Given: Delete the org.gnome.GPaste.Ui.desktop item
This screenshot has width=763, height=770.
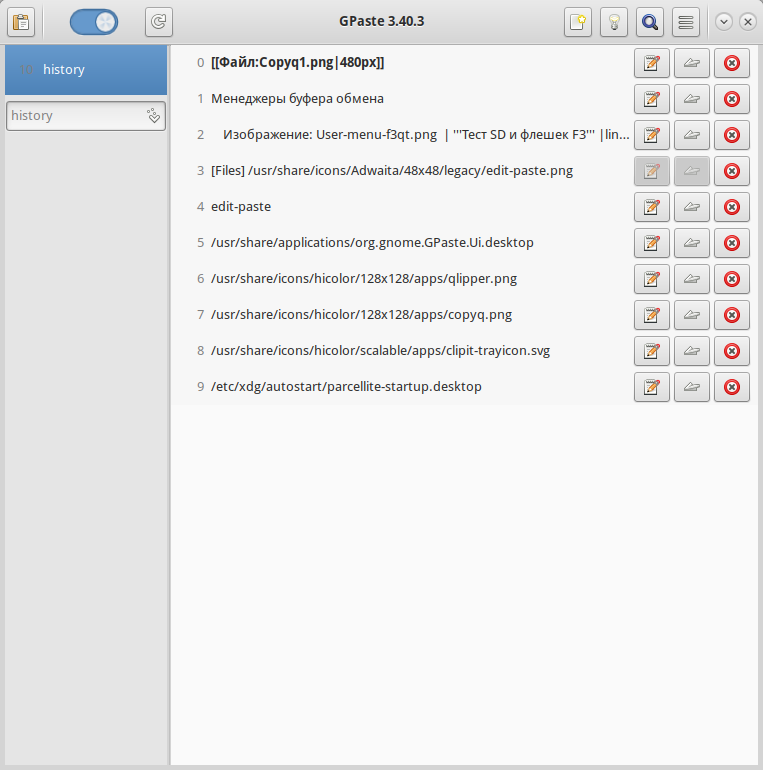Looking at the screenshot, I should tap(732, 243).
